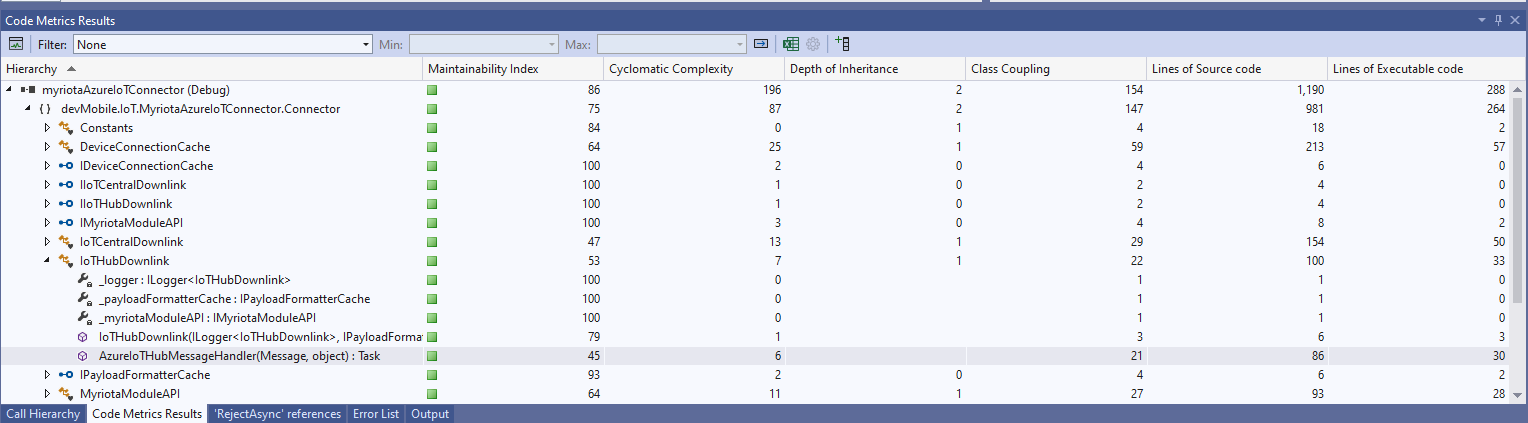Click the IIoTHubDownlink interface icon

[x=66, y=204]
